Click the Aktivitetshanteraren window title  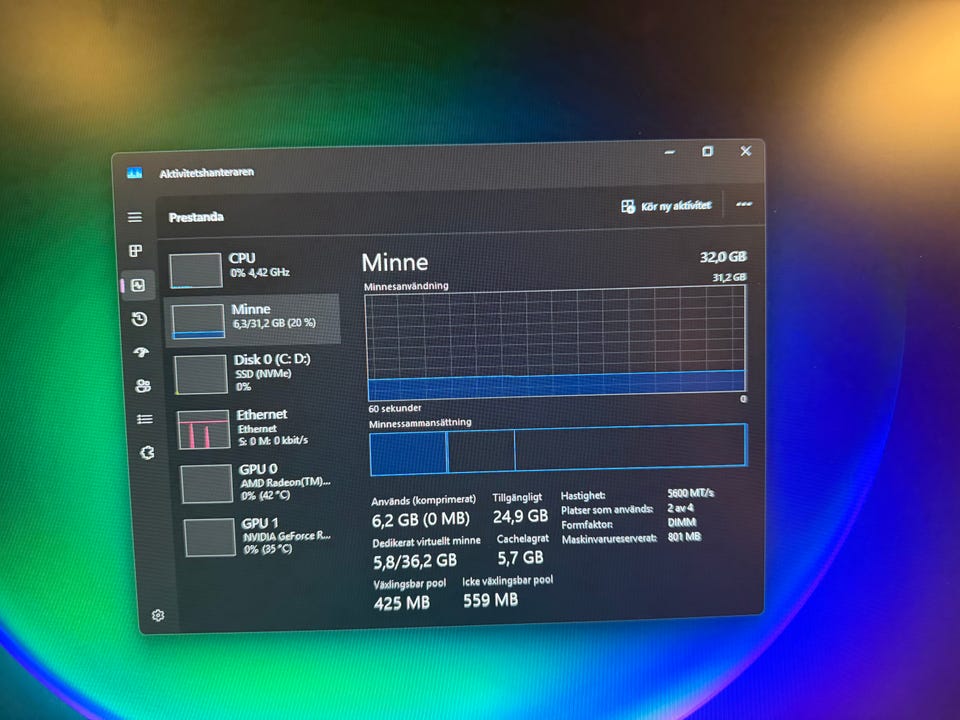(206, 173)
